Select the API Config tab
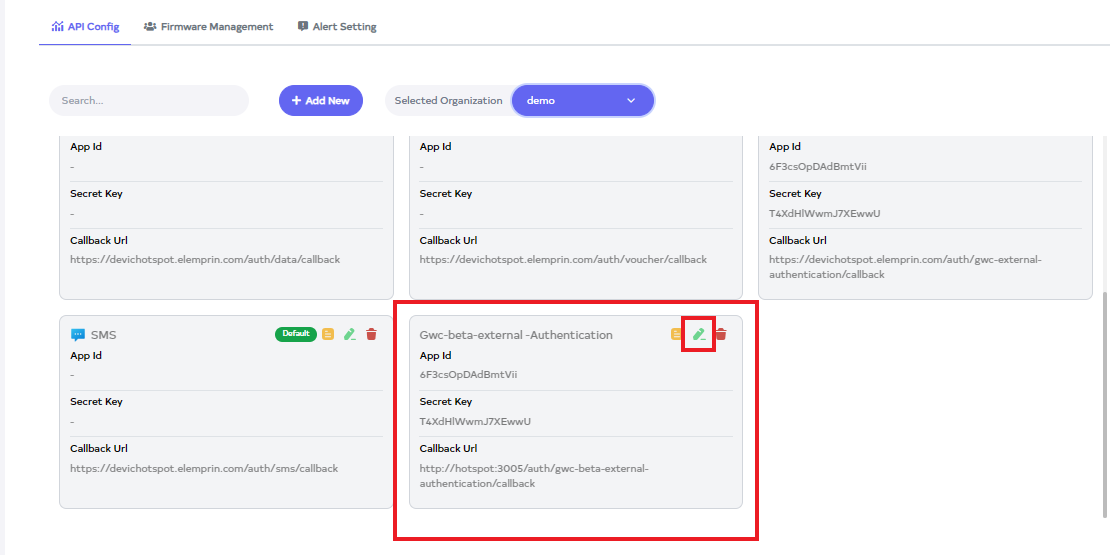Image resolution: width=1110 pixels, height=555 pixels. click(x=85, y=27)
